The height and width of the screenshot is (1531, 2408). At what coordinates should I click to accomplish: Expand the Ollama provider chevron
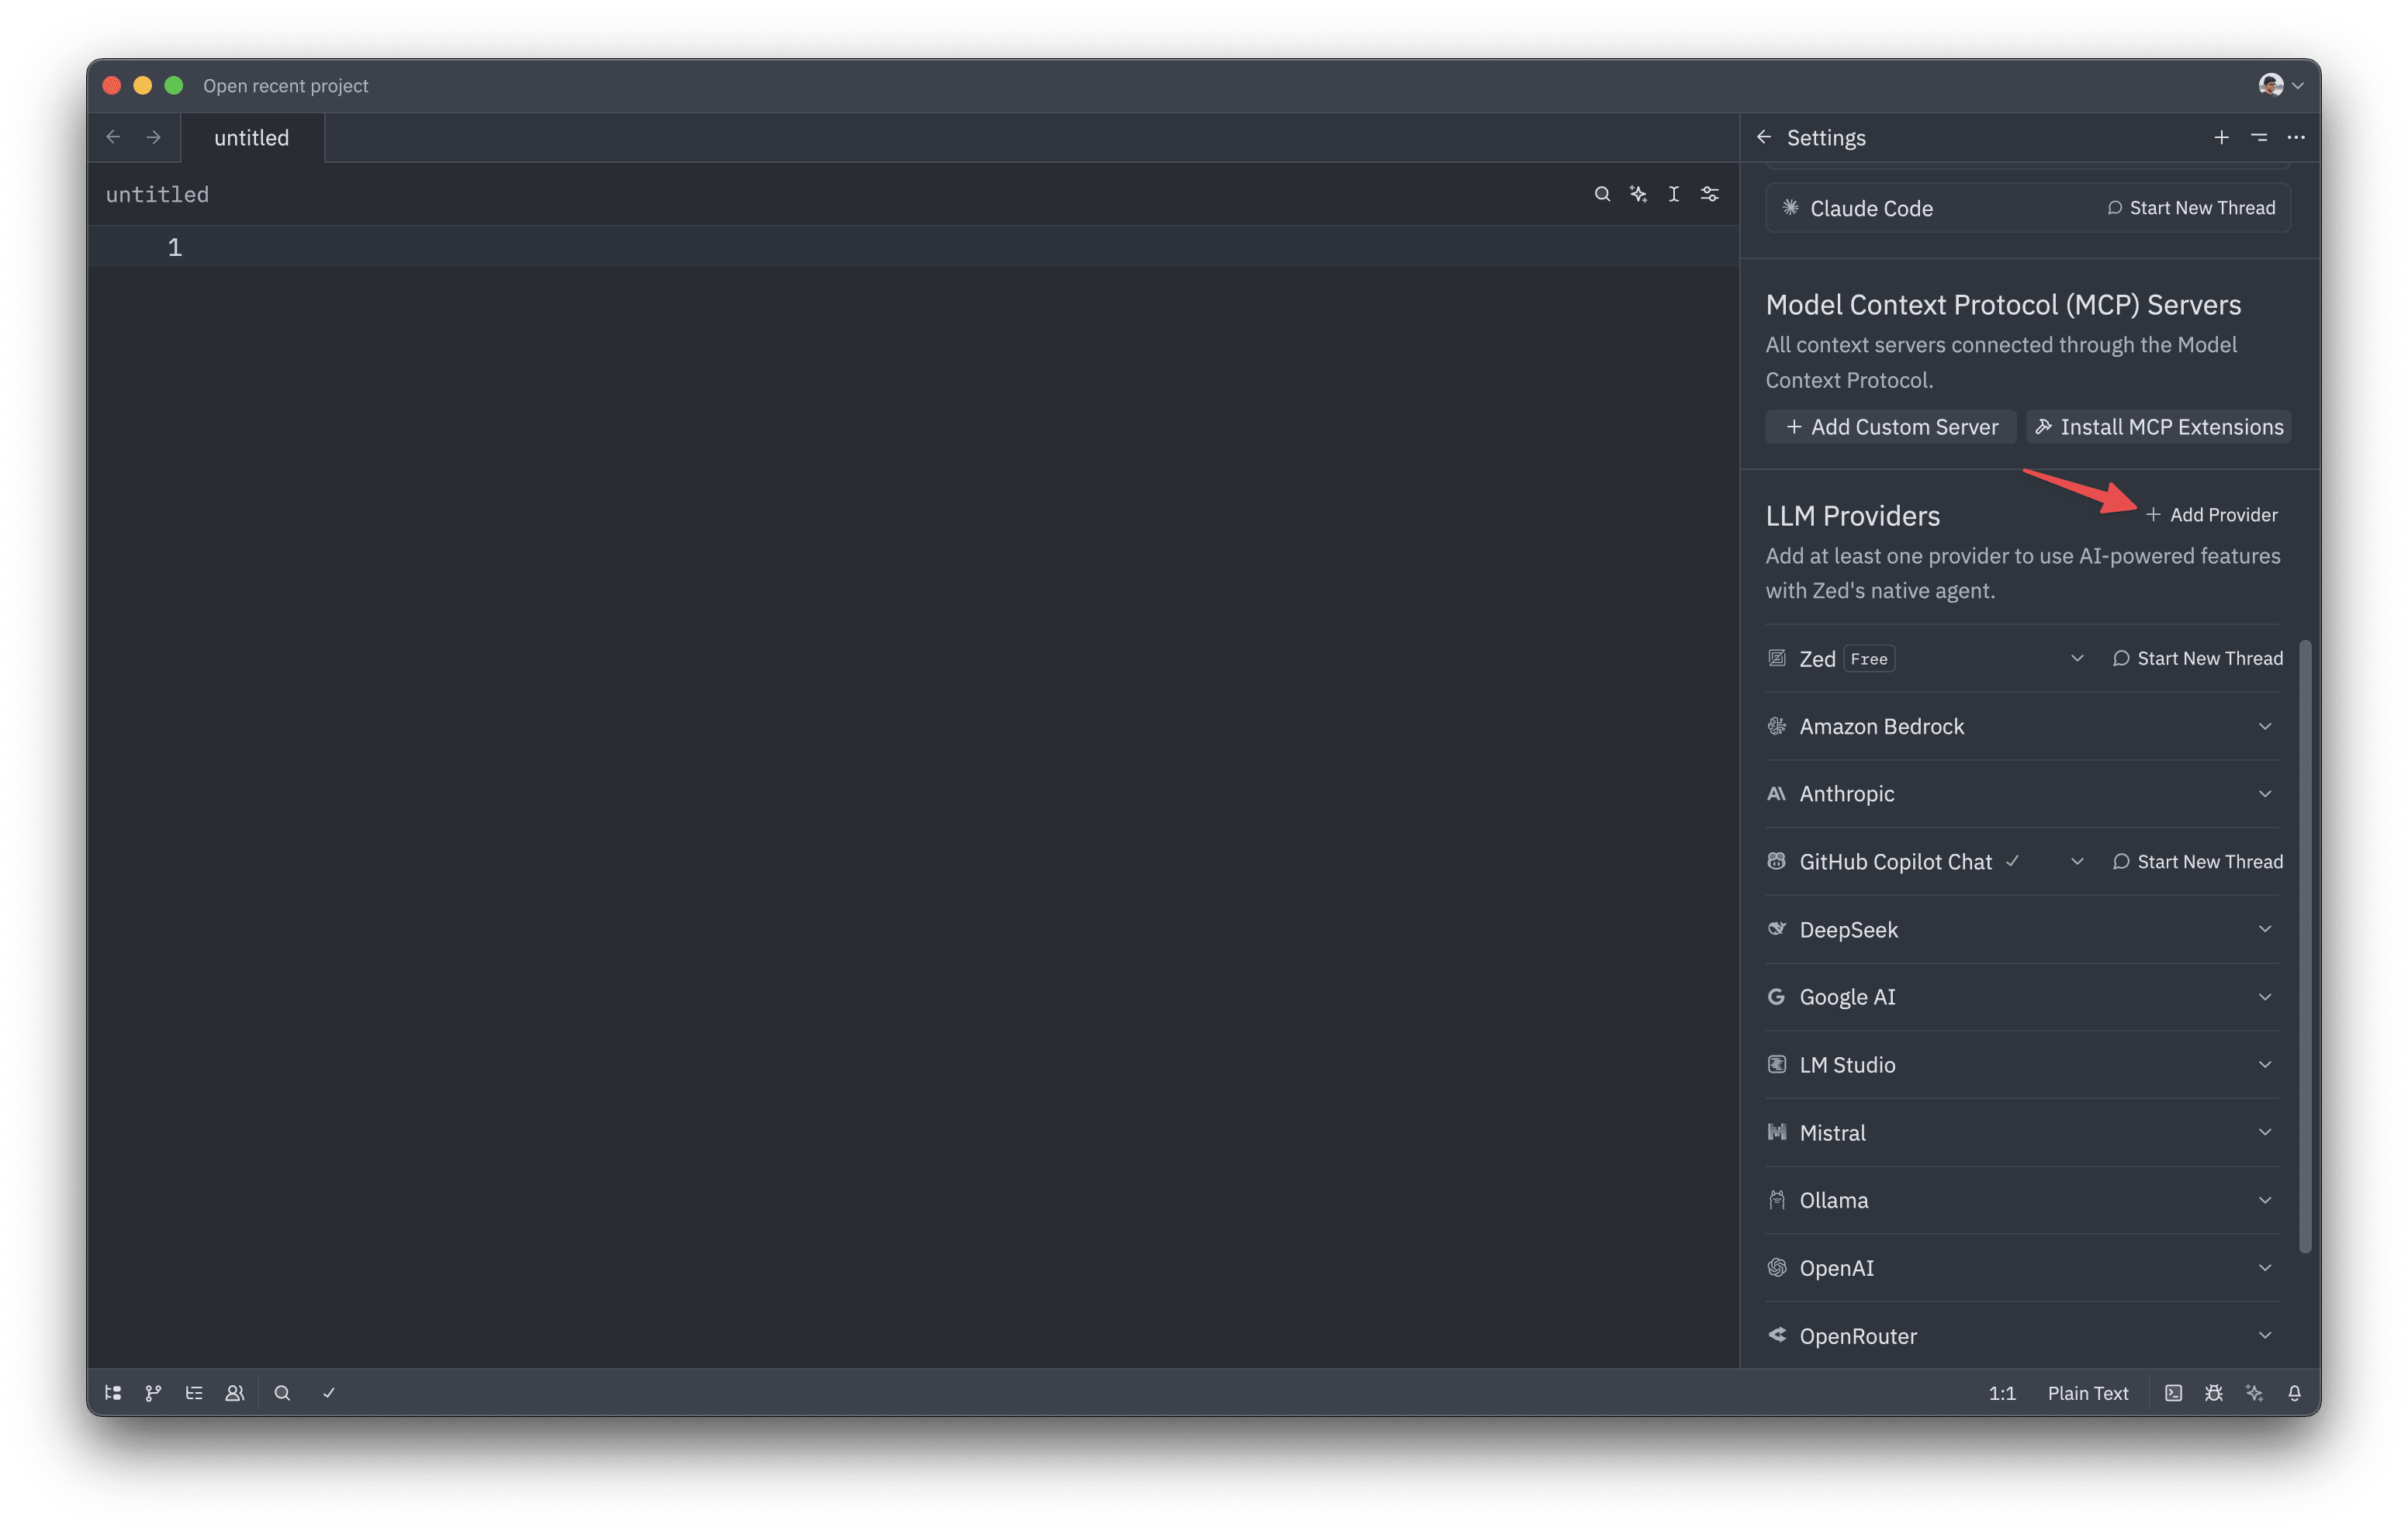coord(2265,1200)
